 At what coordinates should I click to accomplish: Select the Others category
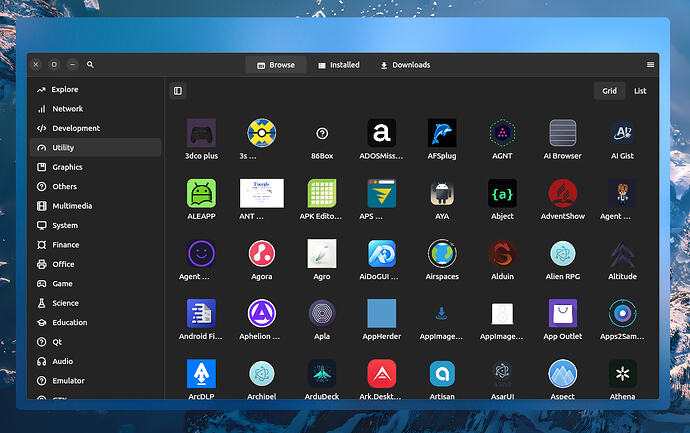coord(95,187)
